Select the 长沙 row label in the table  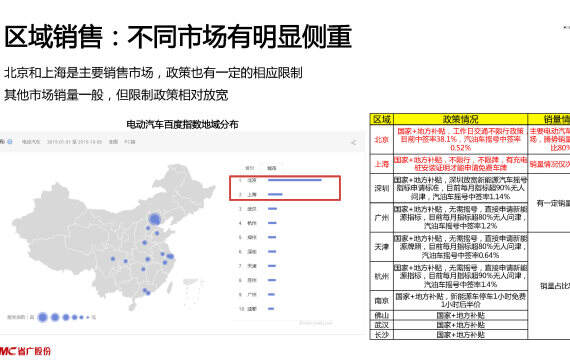click(382, 335)
